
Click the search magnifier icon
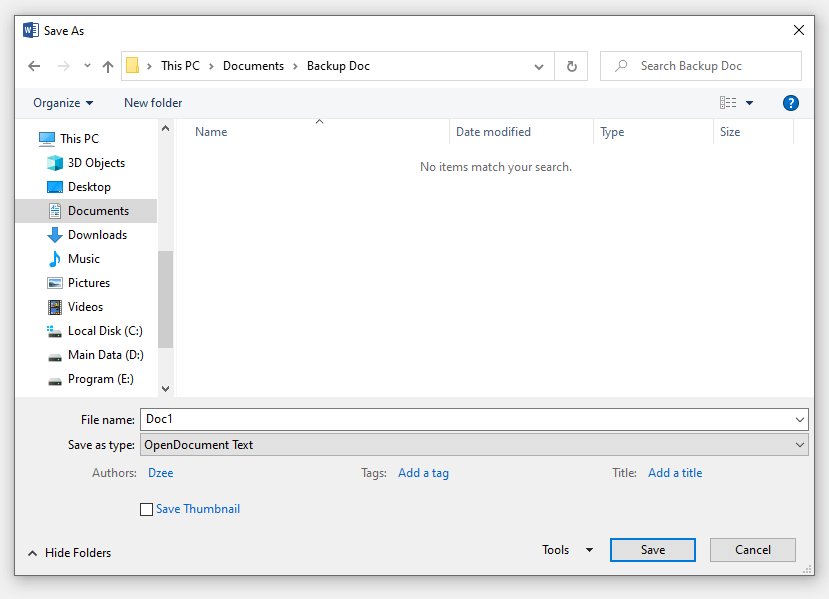click(621, 66)
